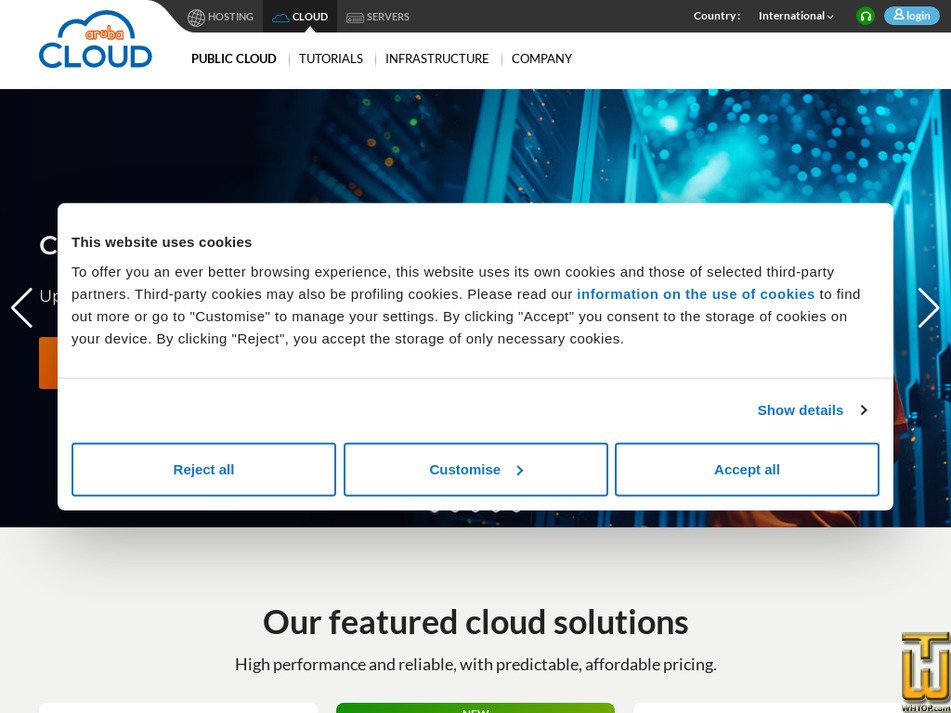The image size is (951, 713).
Task: Click the left carousel arrow
Action: pyautogui.click(x=21, y=308)
